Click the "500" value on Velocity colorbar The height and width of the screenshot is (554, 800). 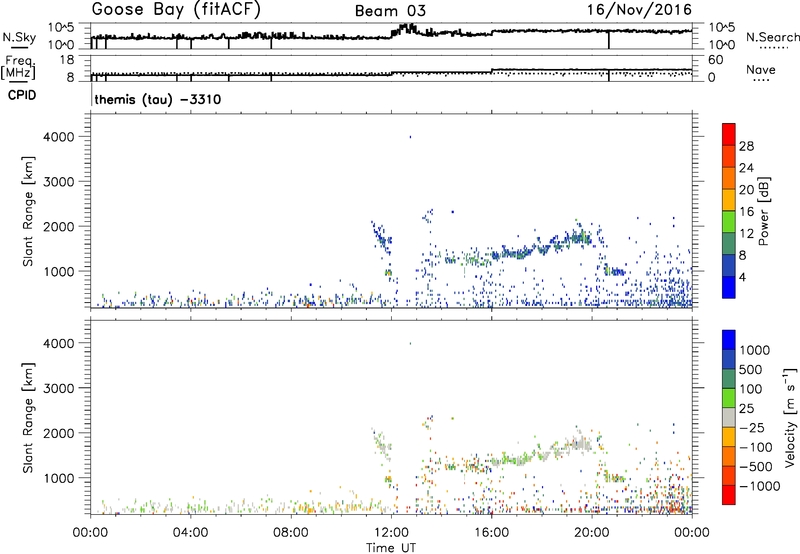coord(751,369)
